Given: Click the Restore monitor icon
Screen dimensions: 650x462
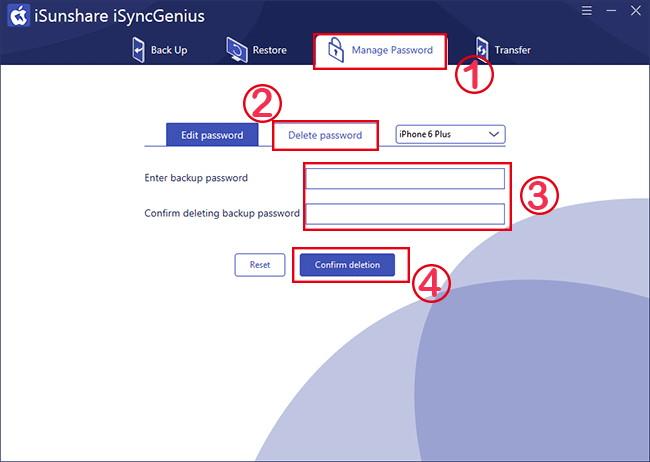Looking at the screenshot, I should 237,50.
